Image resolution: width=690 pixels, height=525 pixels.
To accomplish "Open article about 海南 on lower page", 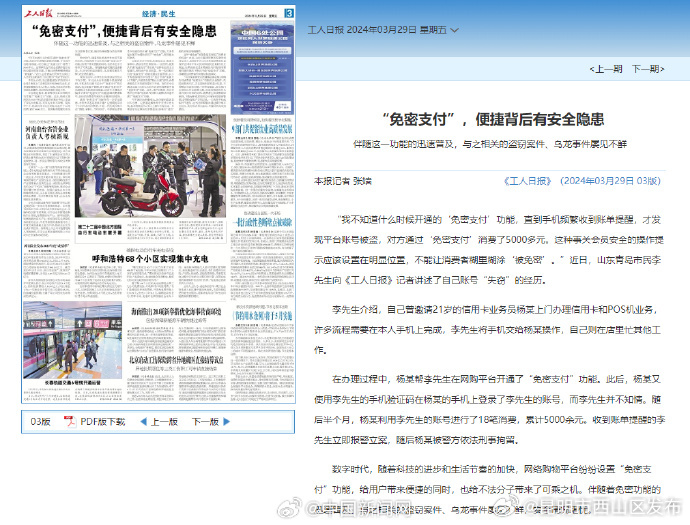I will (x=176, y=312).
